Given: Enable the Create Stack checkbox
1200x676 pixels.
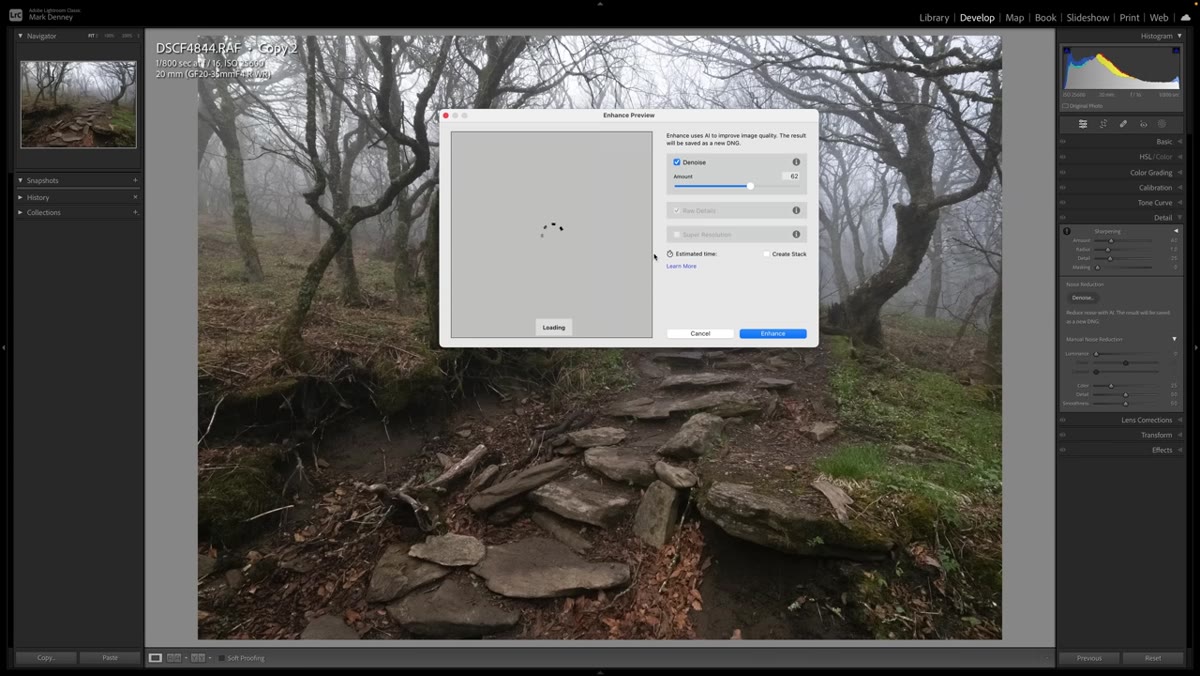Looking at the screenshot, I should (x=767, y=254).
